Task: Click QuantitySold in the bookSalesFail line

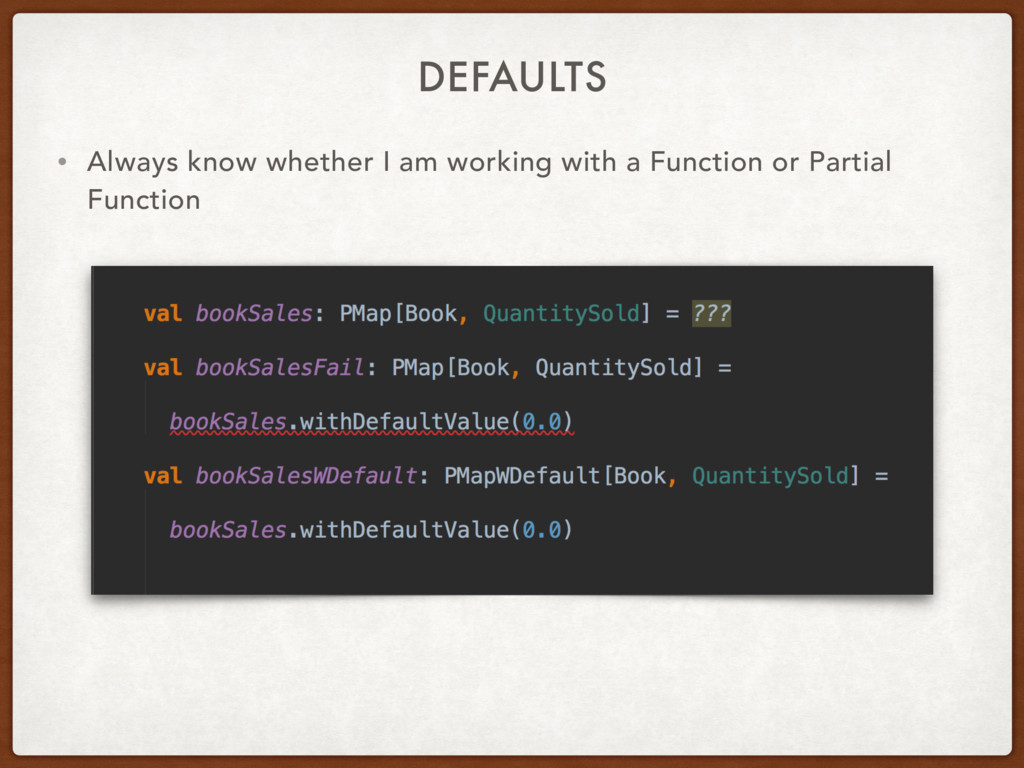Action: pyautogui.click(x=614, y=368)
